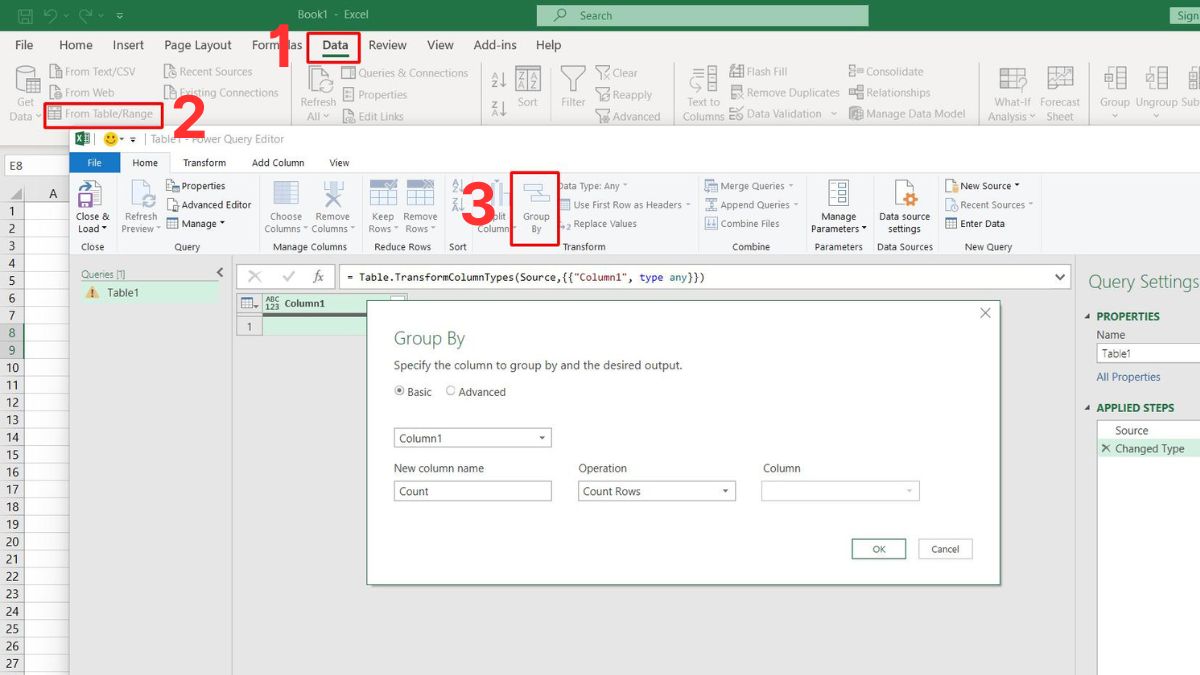Open the disabled Column dropdown in dialog
Image resolution: width=1200 pixels, height=675 pixels.
(840, 491)
